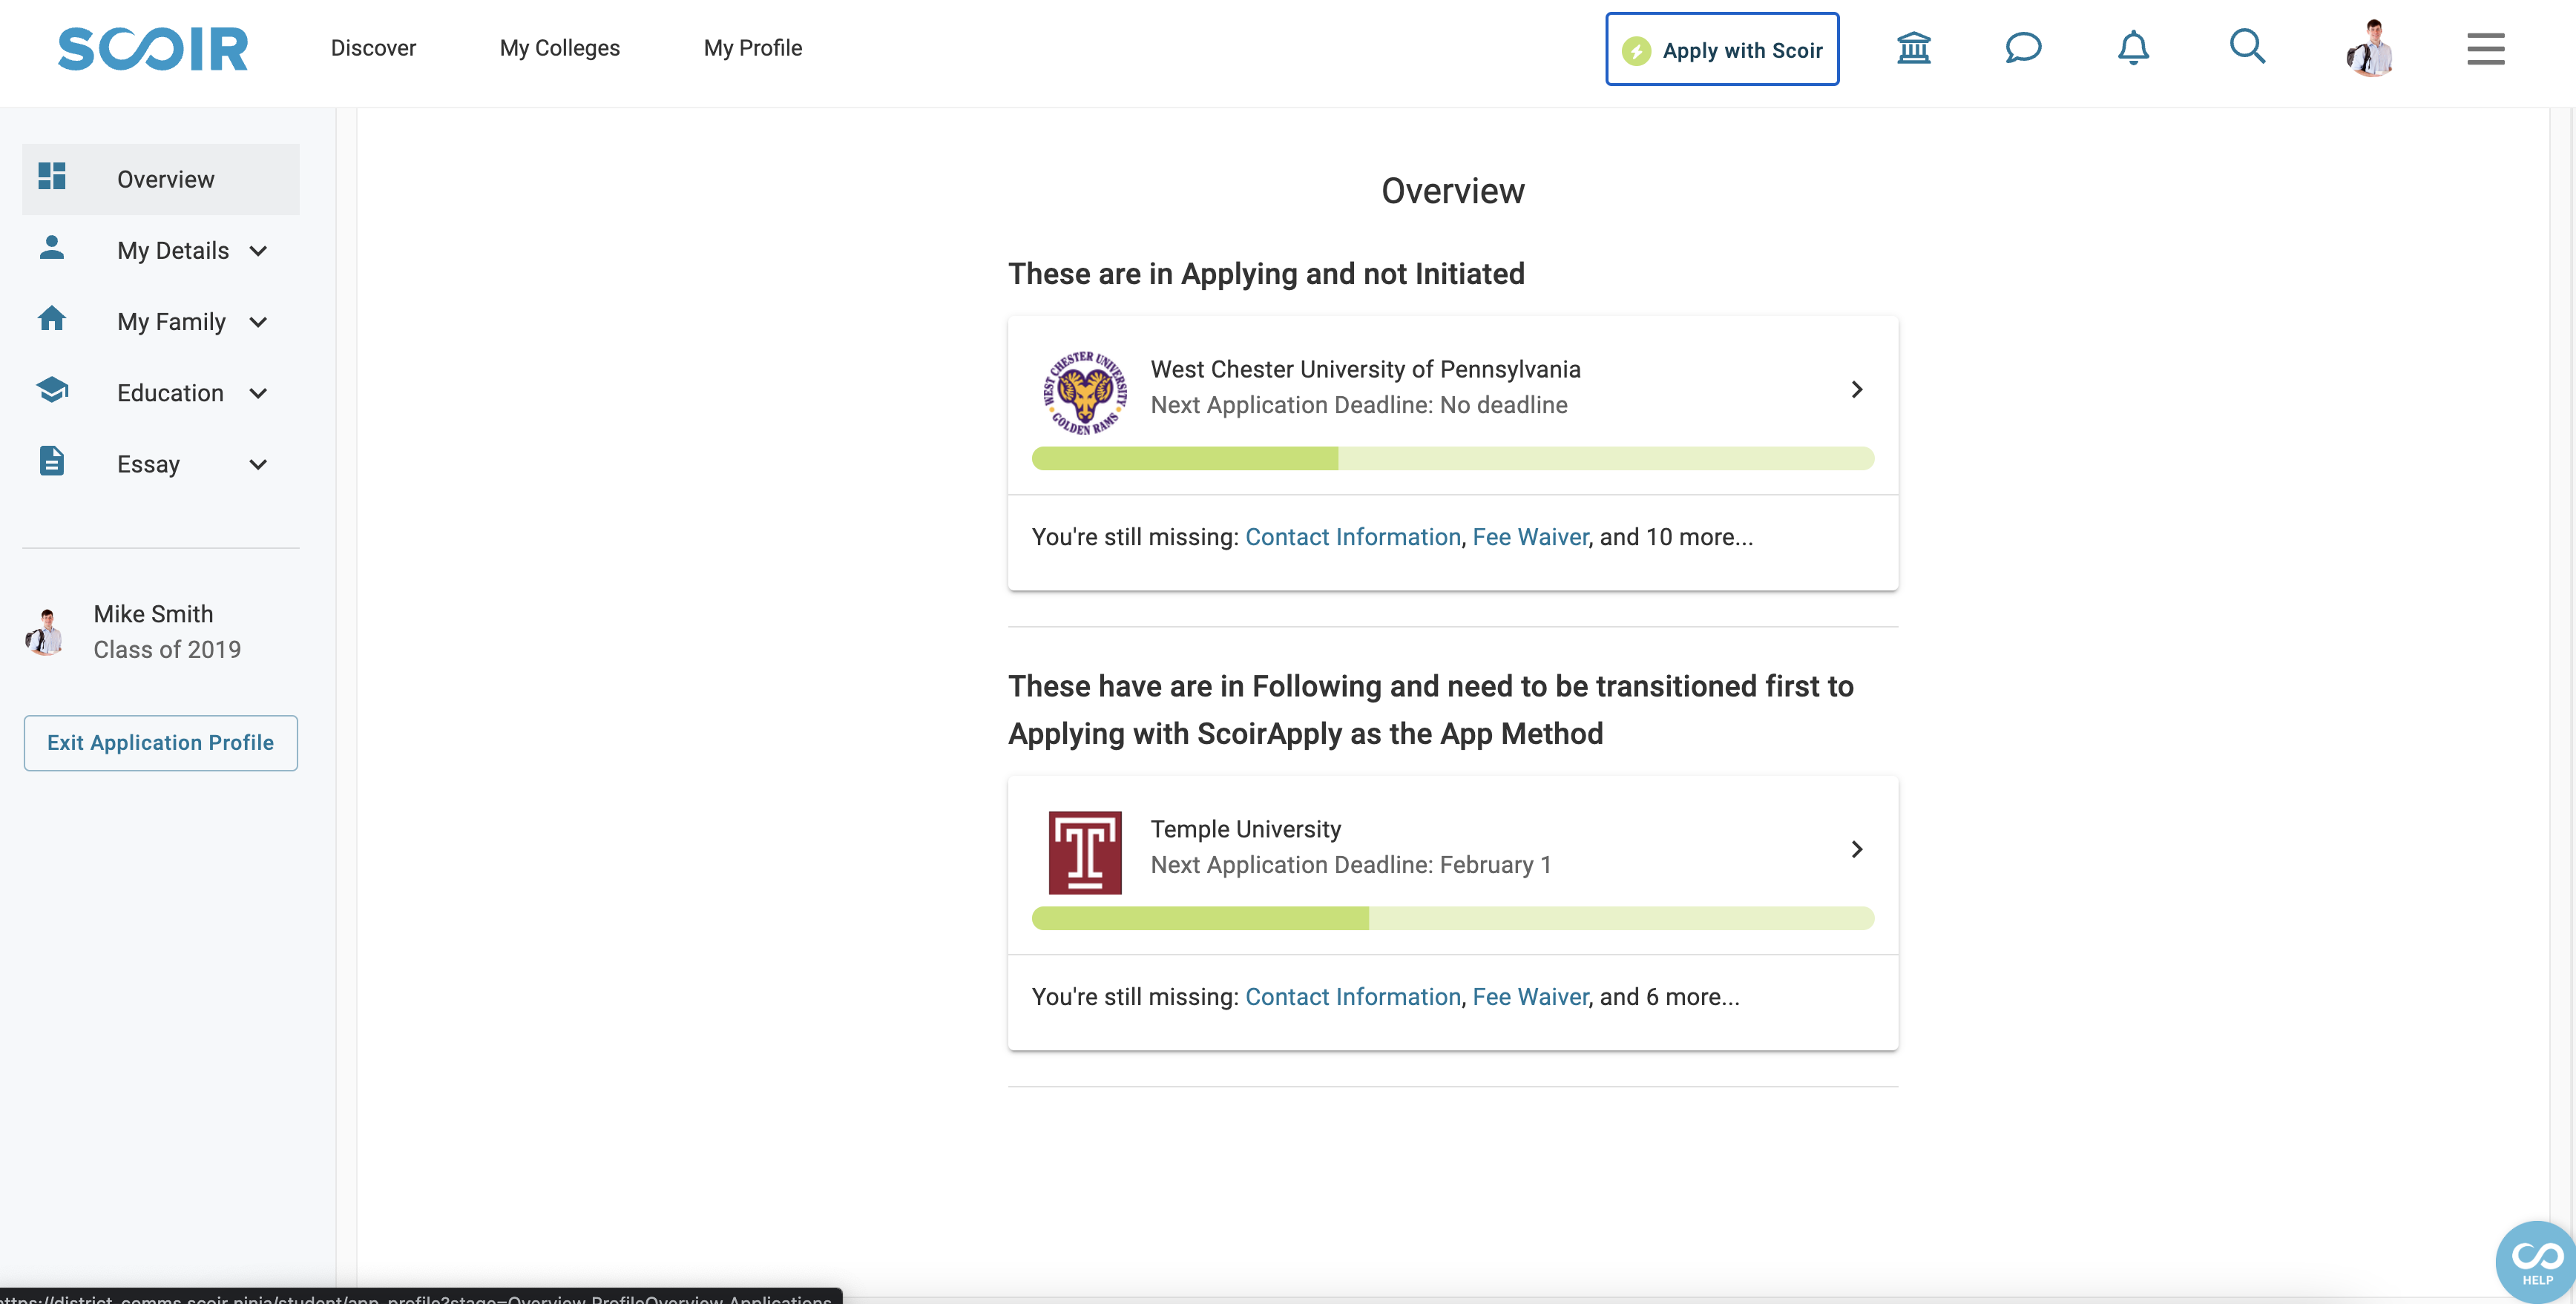Open Temple's Fee Waiver link
This screenshot has height=1304, width=2576.
coord(1530,997)
